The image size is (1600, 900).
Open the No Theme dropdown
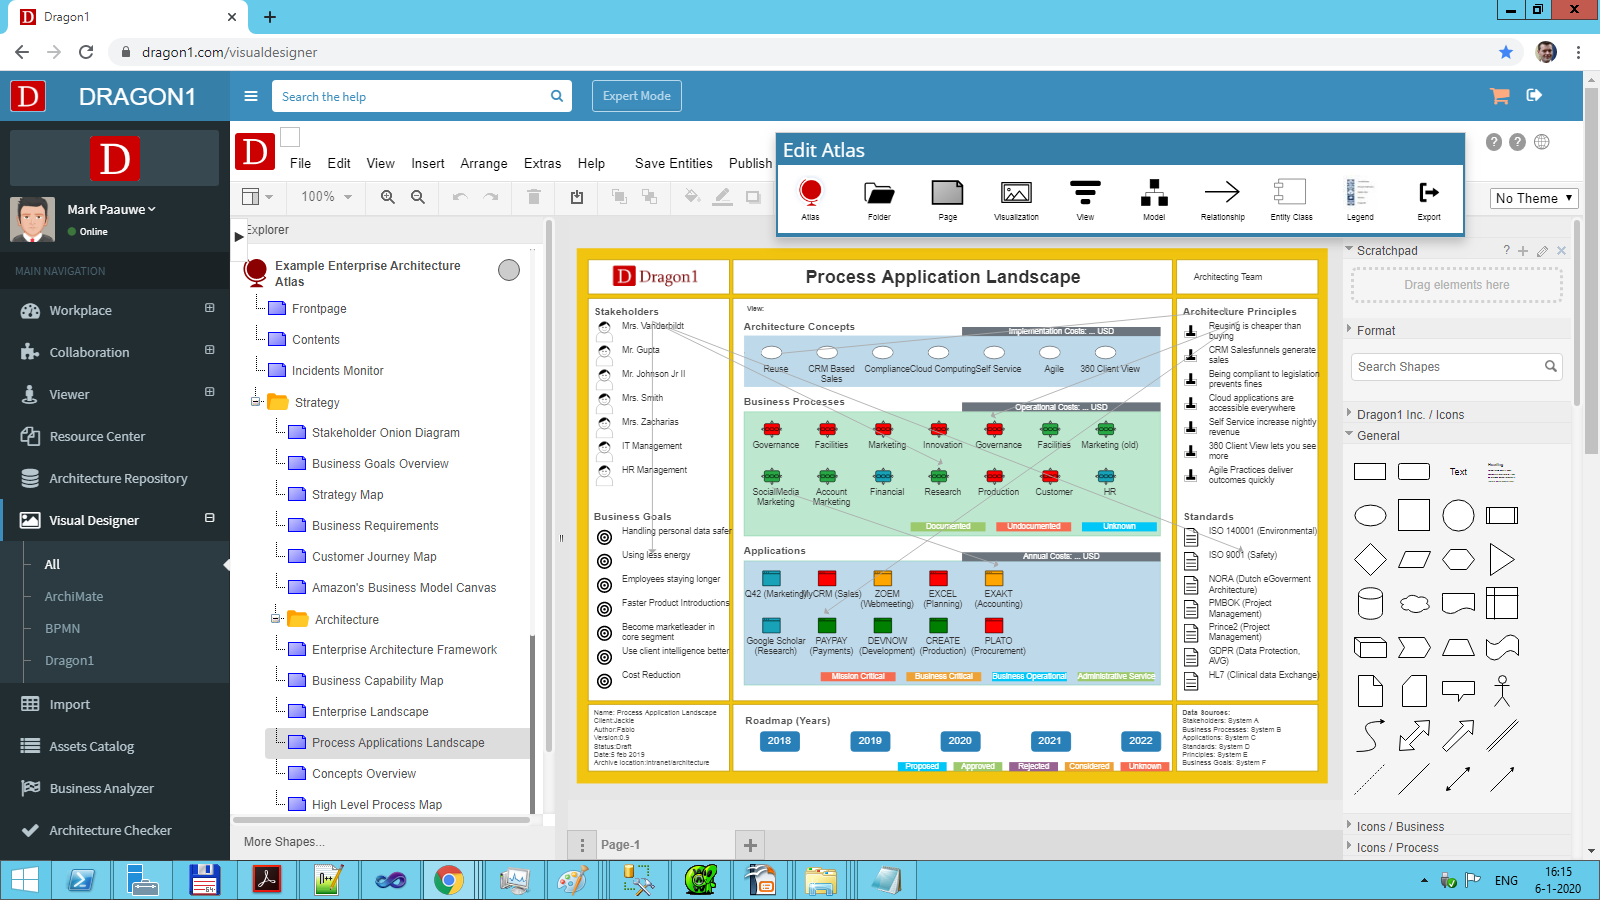pyautogui.click(x=1534, y=198)
